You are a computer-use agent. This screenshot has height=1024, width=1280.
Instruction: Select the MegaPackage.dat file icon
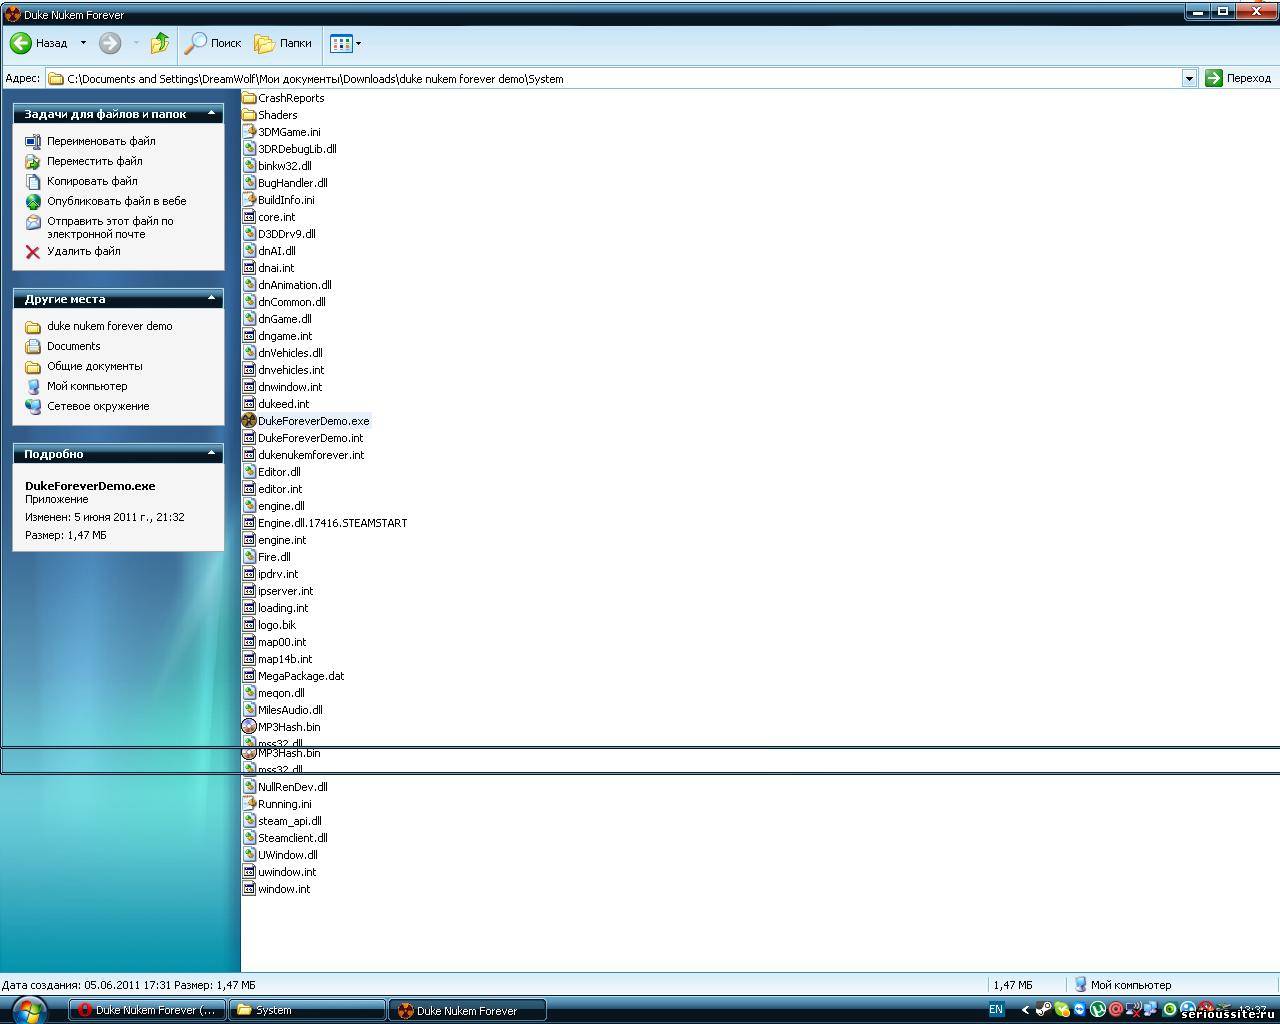tap(249, 676)
